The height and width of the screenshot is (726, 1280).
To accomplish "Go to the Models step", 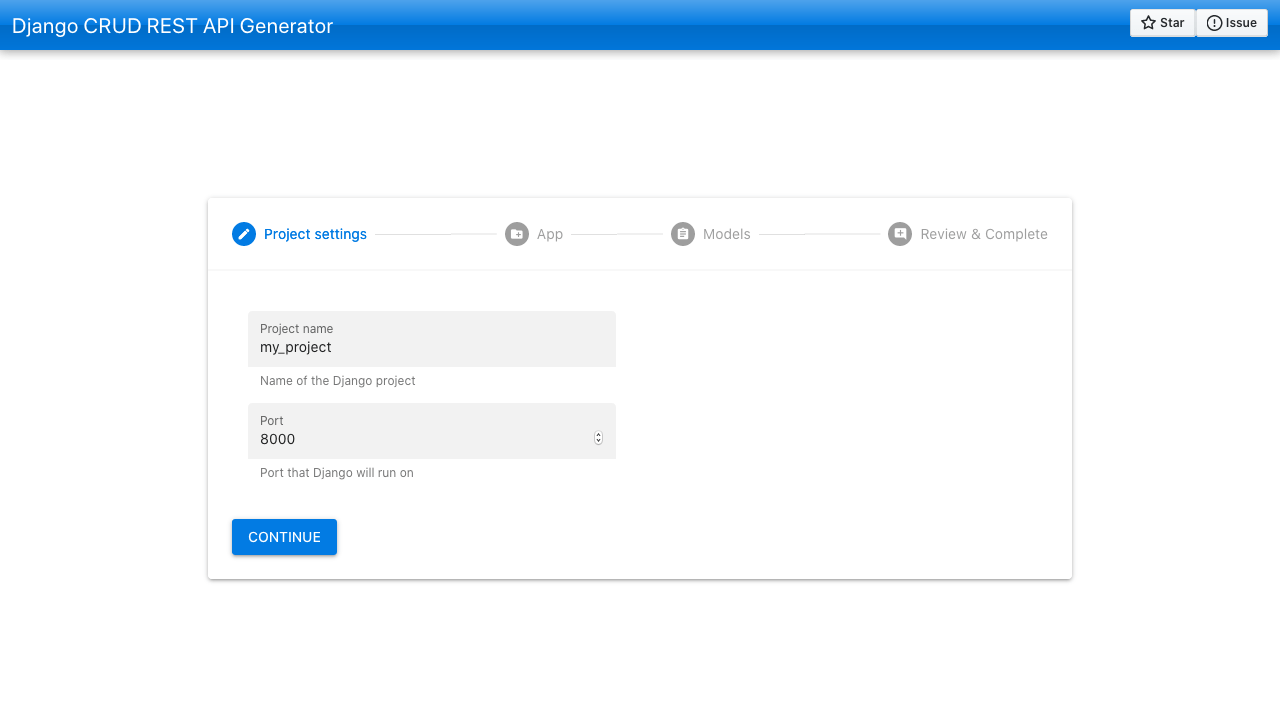I will (711, 233).
